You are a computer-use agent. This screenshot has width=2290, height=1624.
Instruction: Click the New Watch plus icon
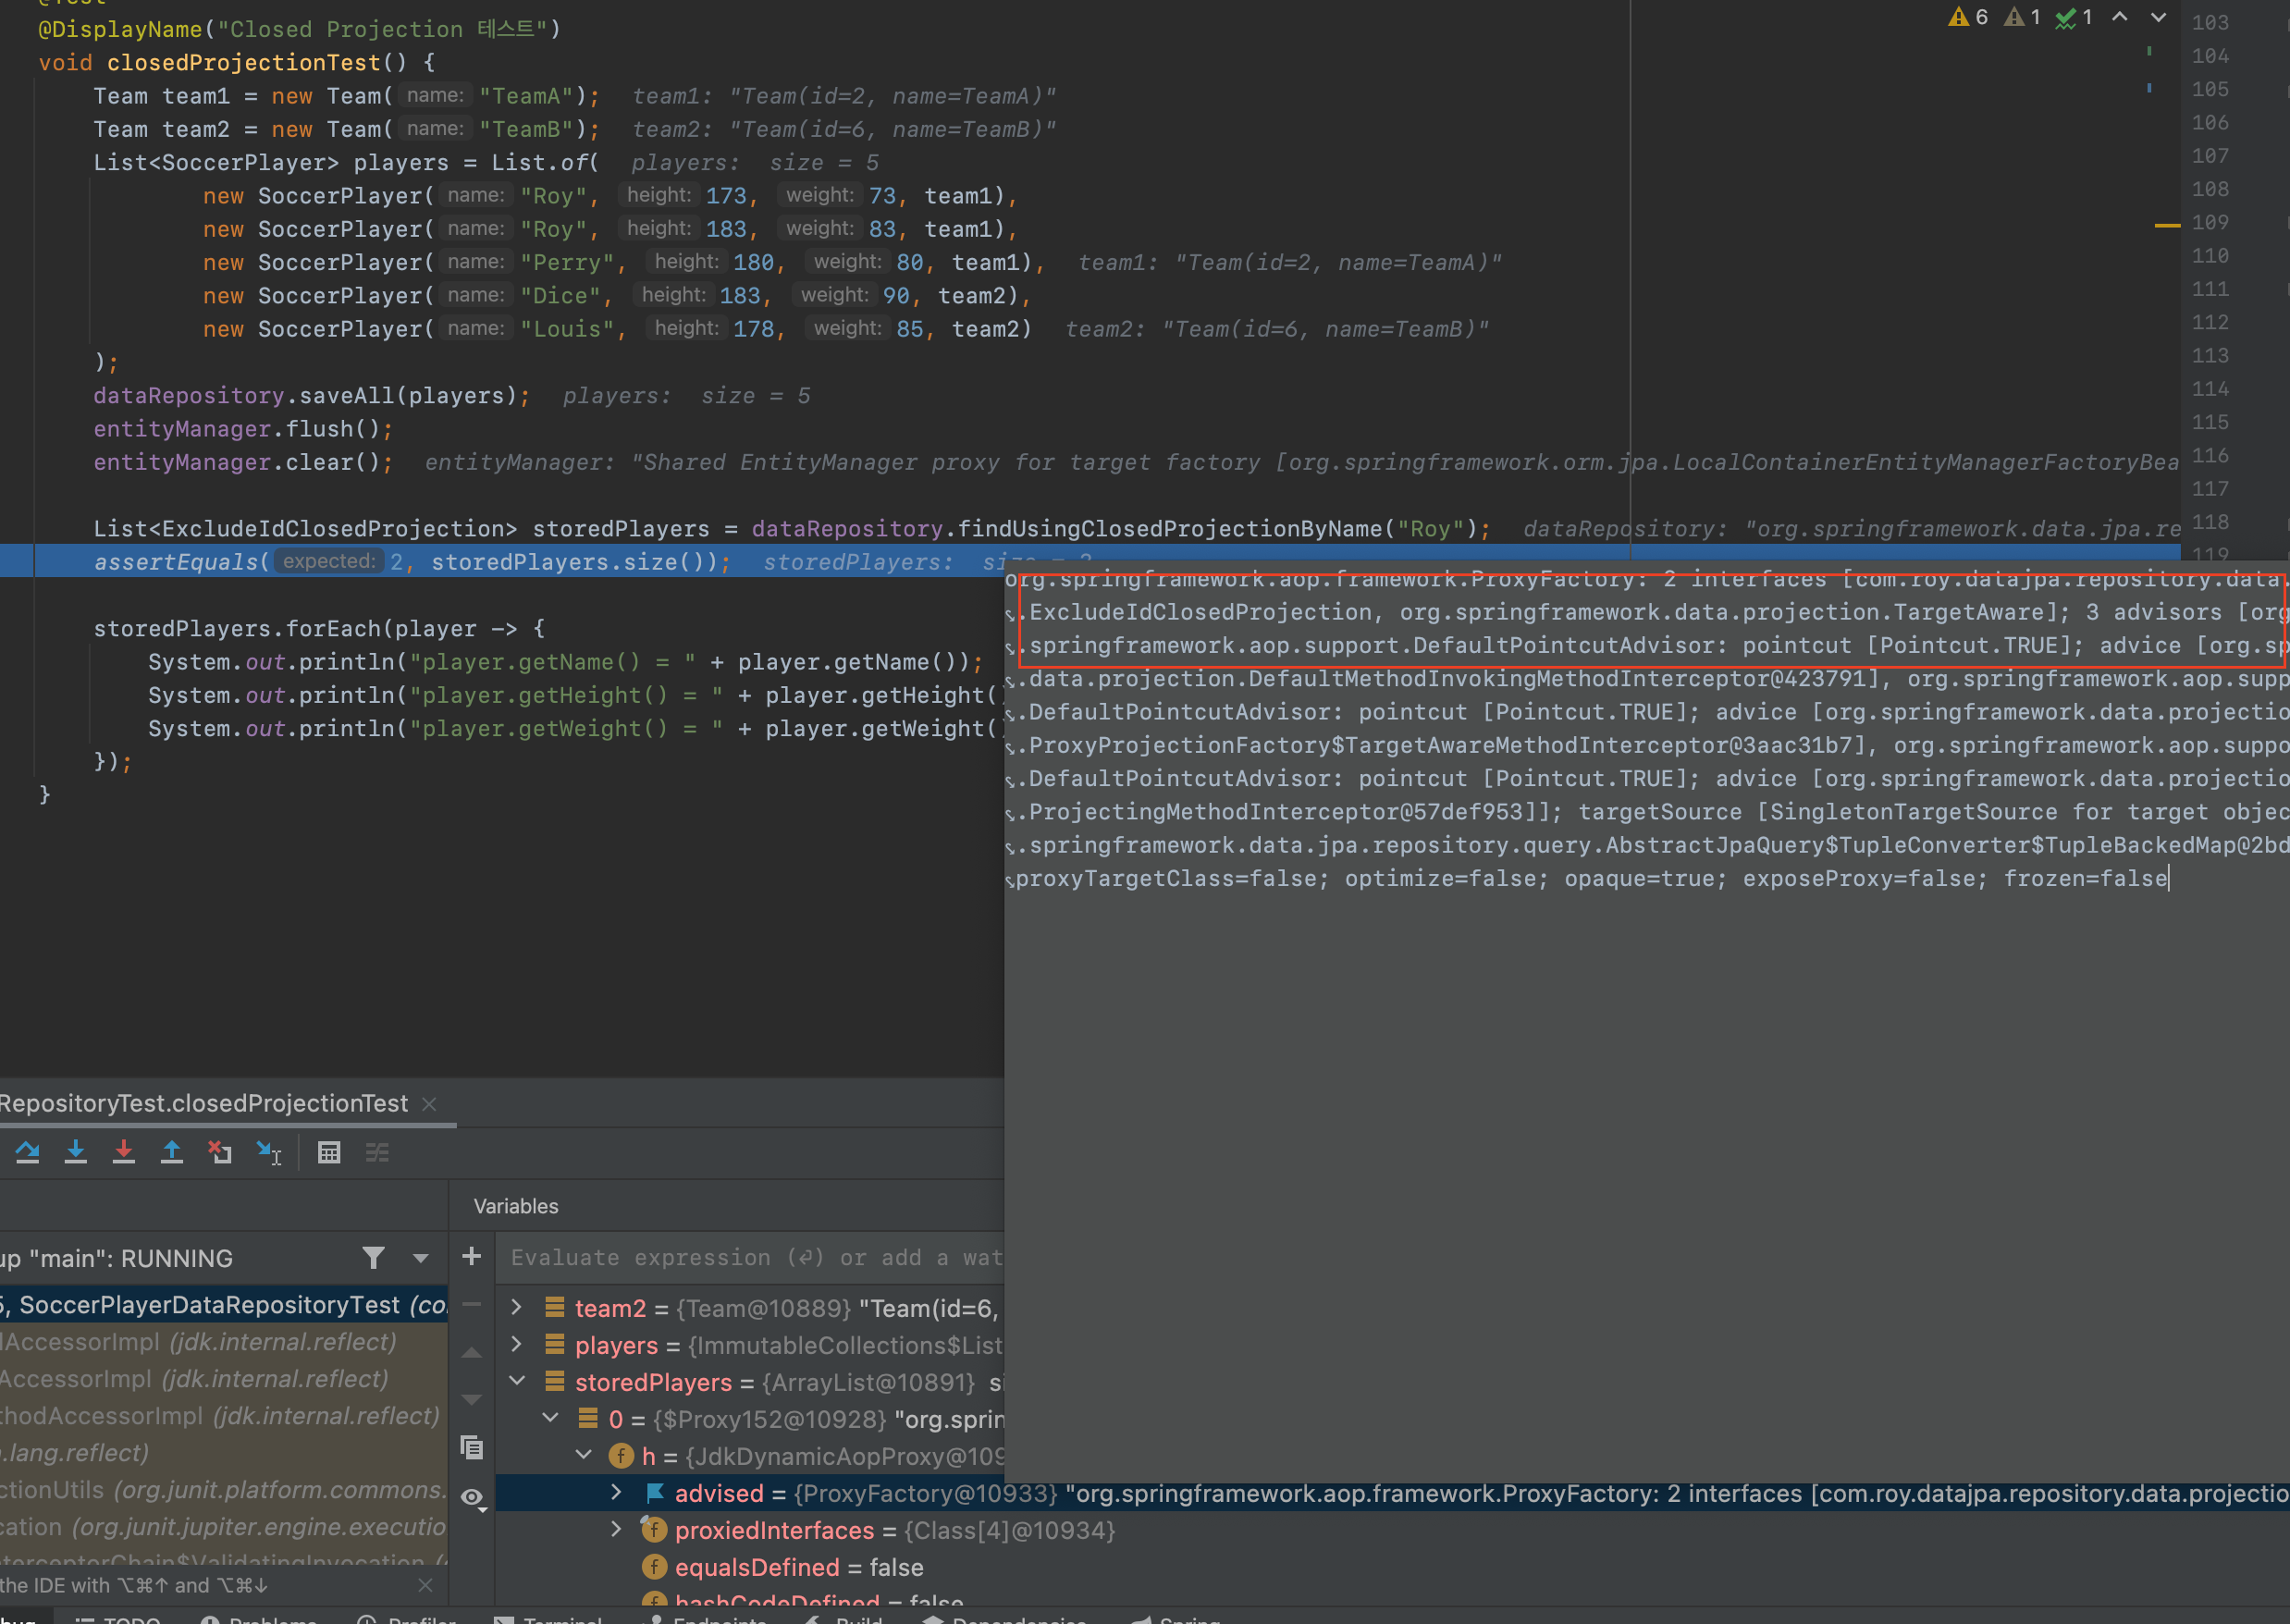tap(472, 1257)
